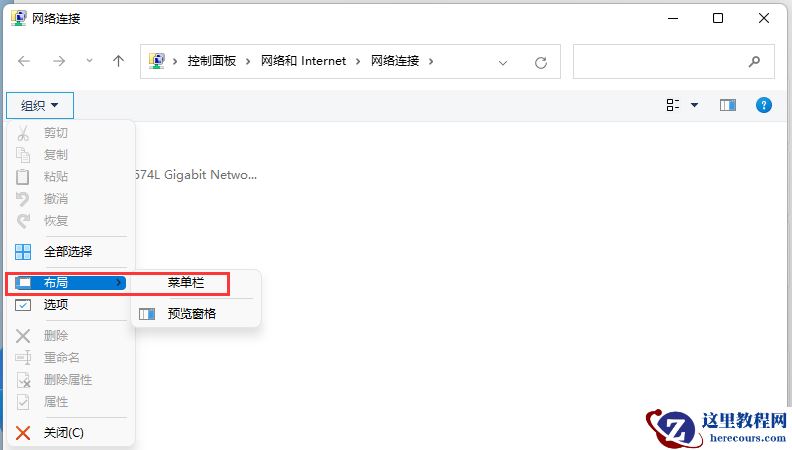Viewport: 792px width, 450px height.
Task: Expand chevron after 网络和 Internet breadcrumb
Action: click(x=358, y=62)
